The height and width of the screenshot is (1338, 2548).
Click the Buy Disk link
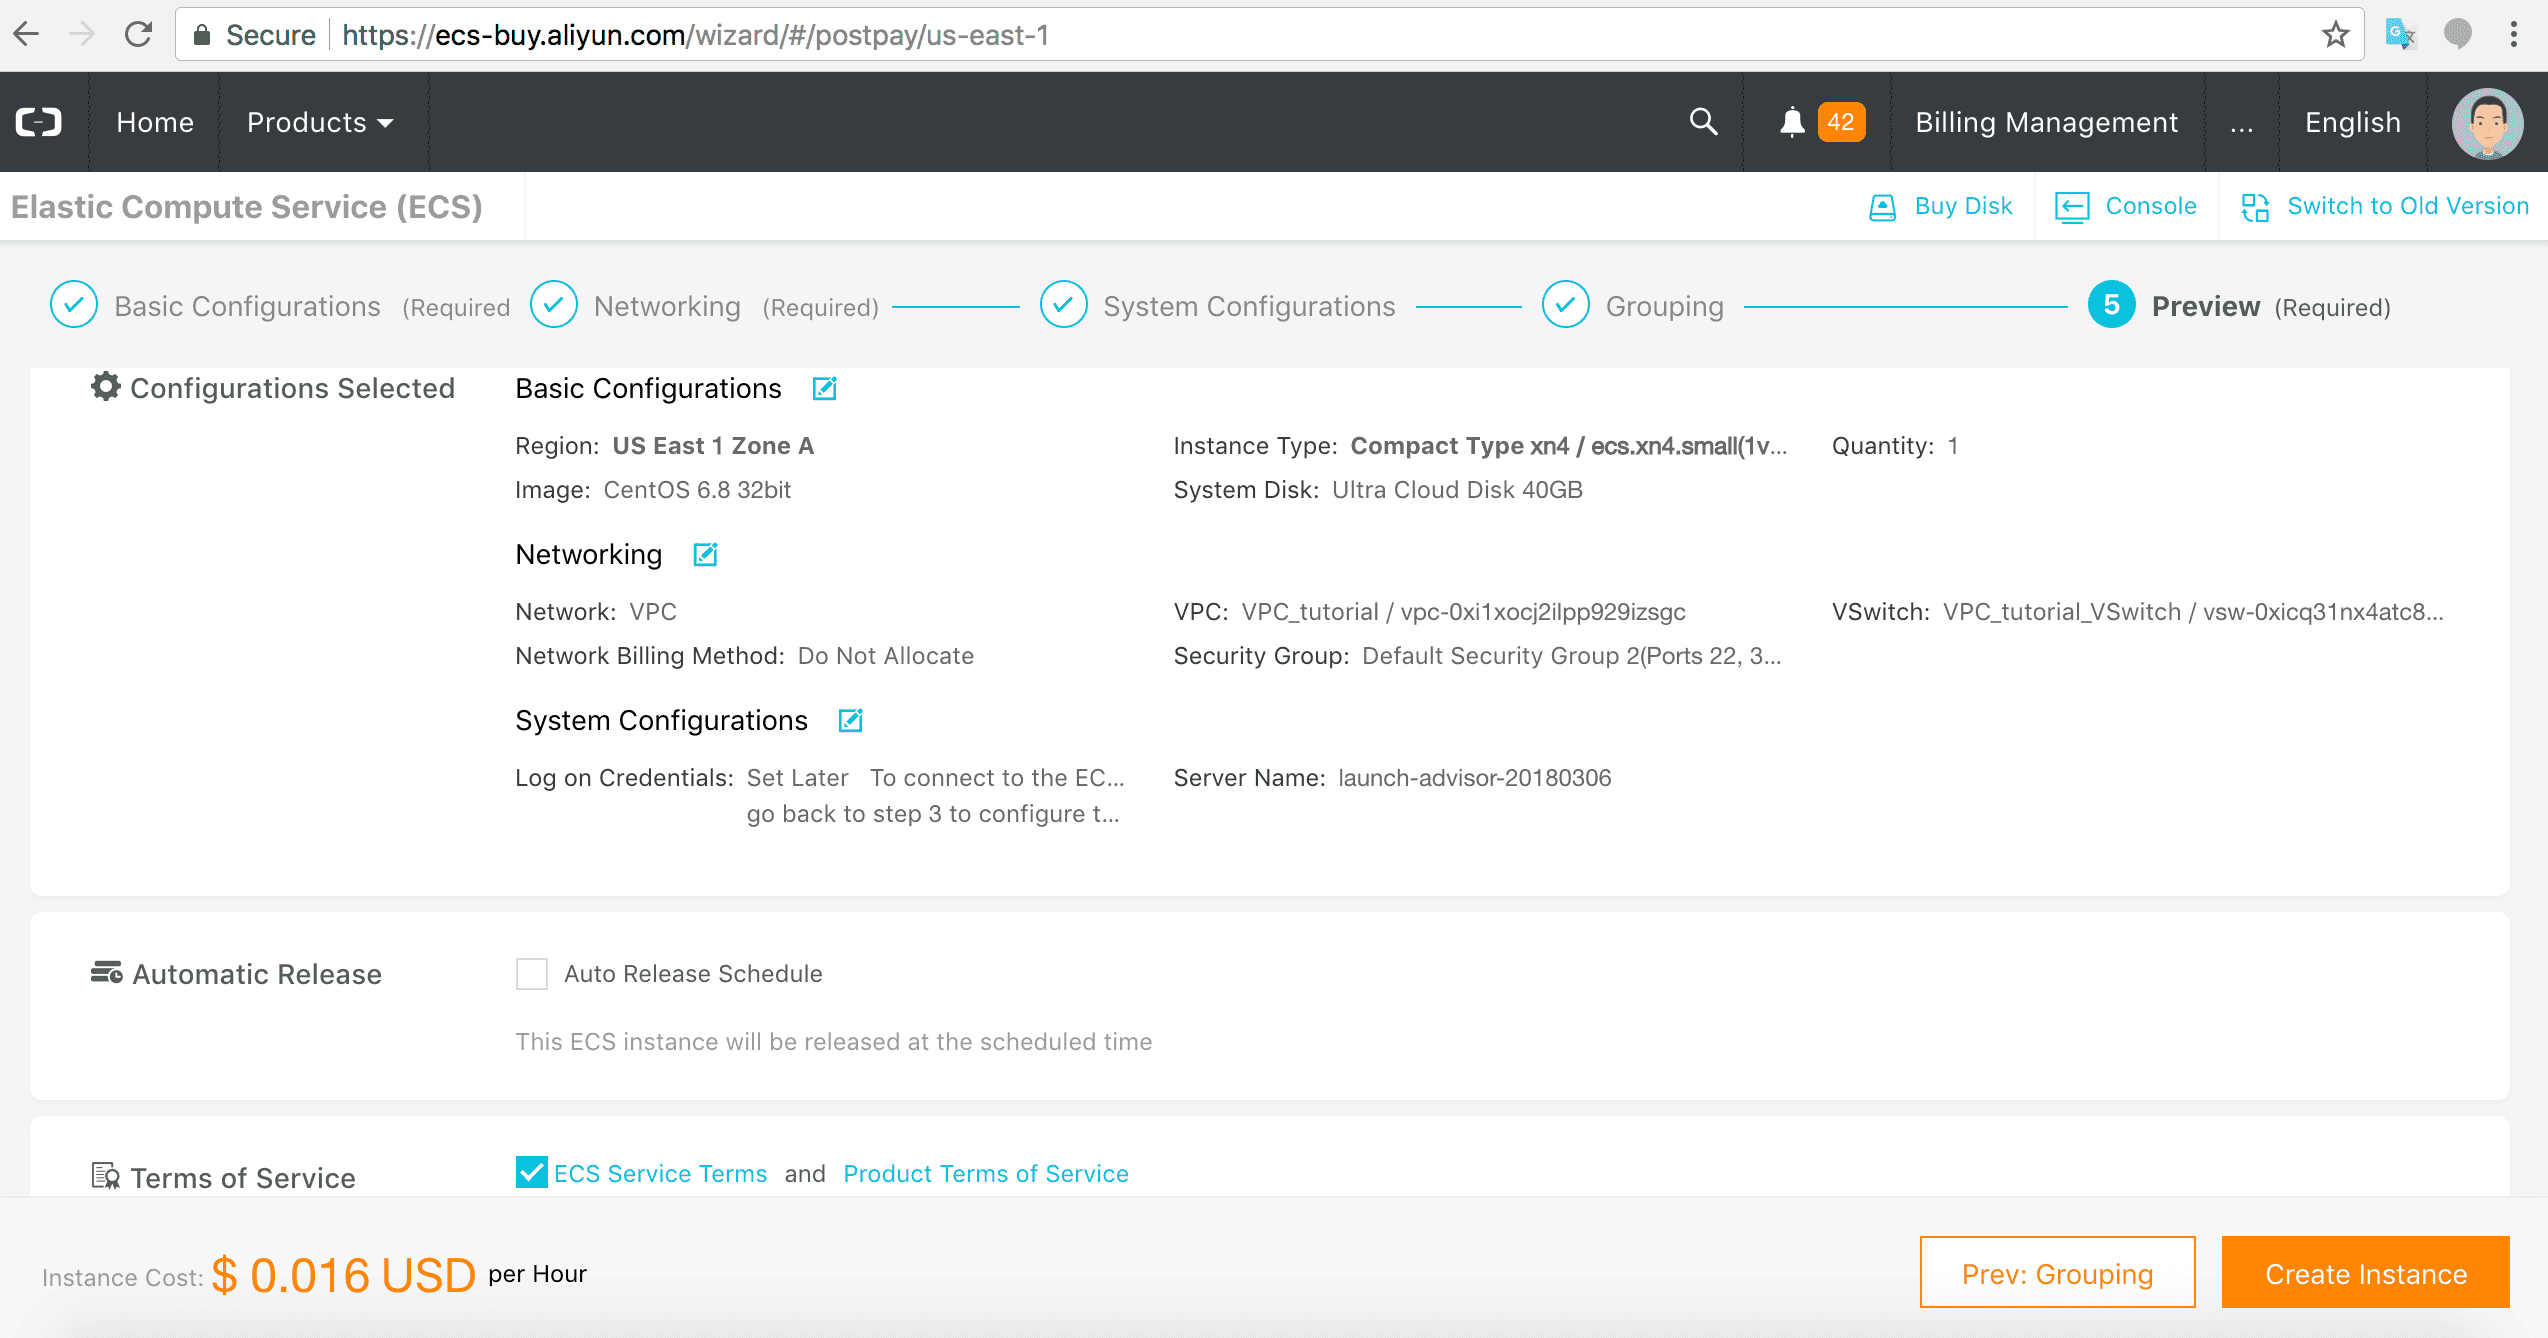point(1963,206)
